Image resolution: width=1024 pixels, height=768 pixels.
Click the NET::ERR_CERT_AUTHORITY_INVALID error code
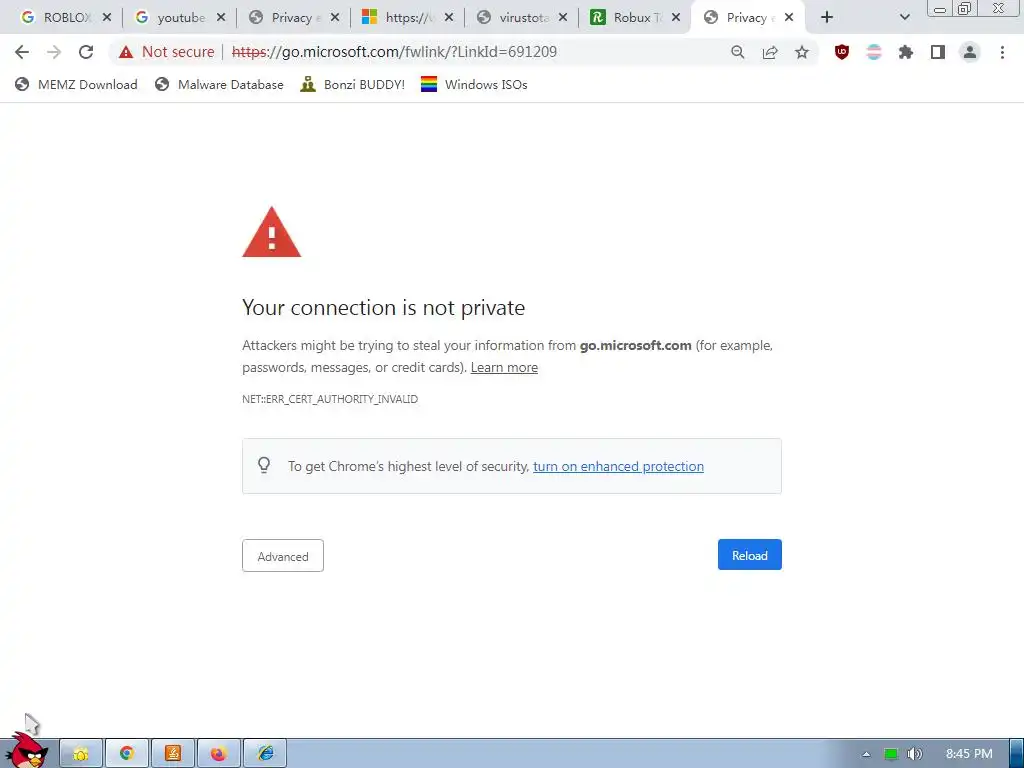click(330, 399)
